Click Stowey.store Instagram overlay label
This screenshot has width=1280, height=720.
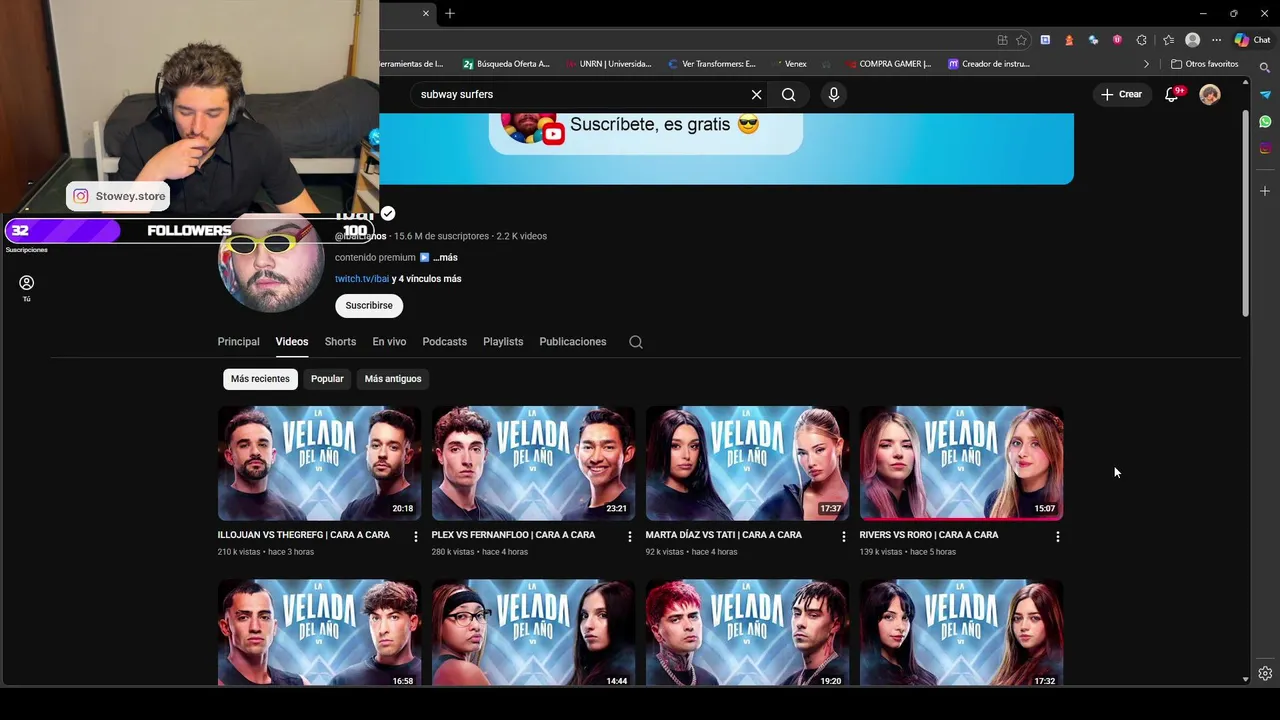pyautogui.click(x=118, y=196)
